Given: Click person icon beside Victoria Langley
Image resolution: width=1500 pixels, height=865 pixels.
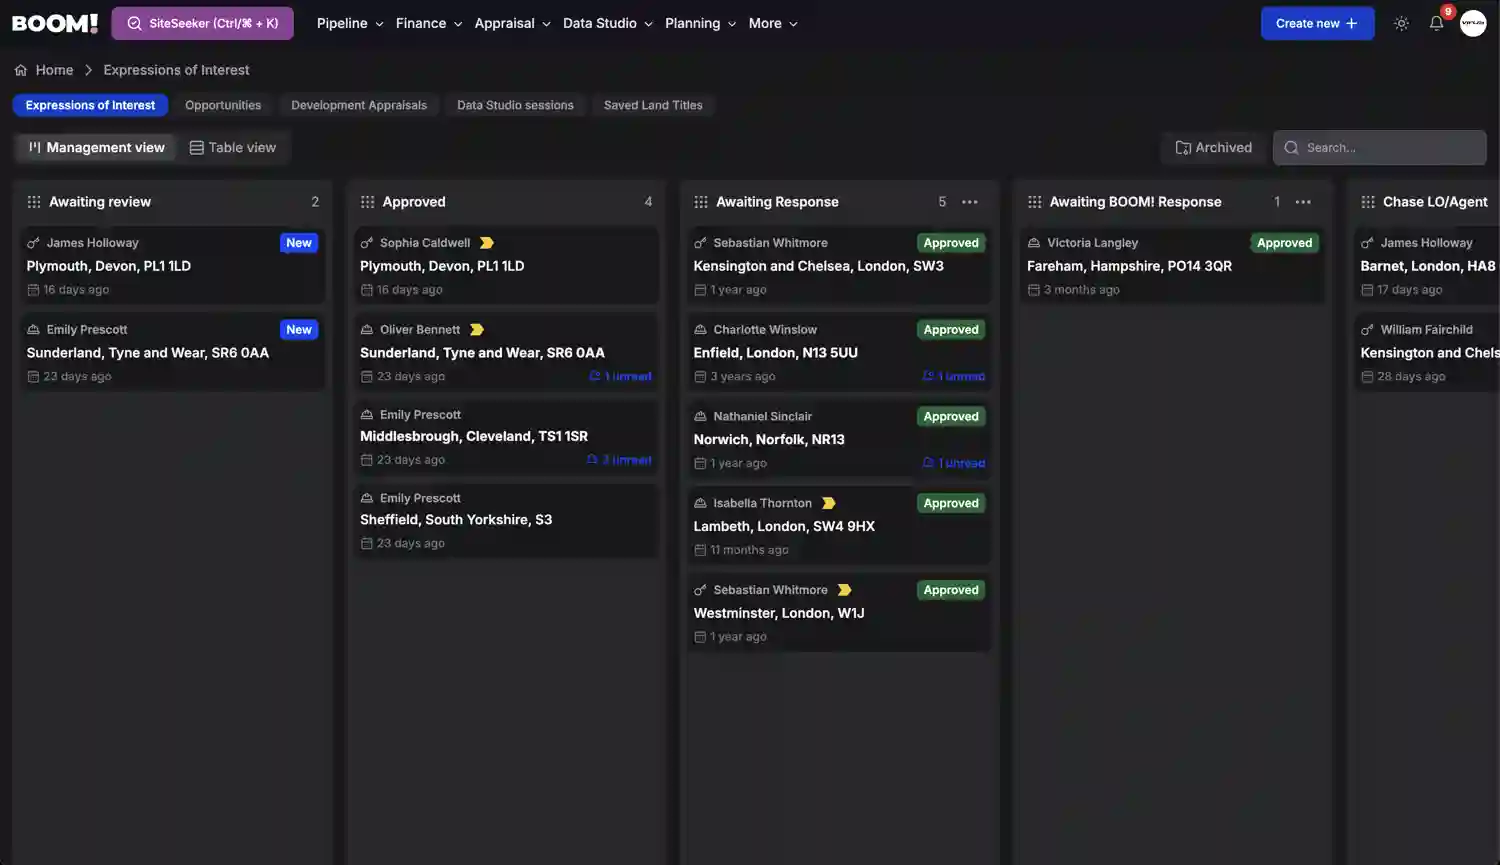Looking at the screenshot, I should pyautogui.click(x=1034, y=243).
